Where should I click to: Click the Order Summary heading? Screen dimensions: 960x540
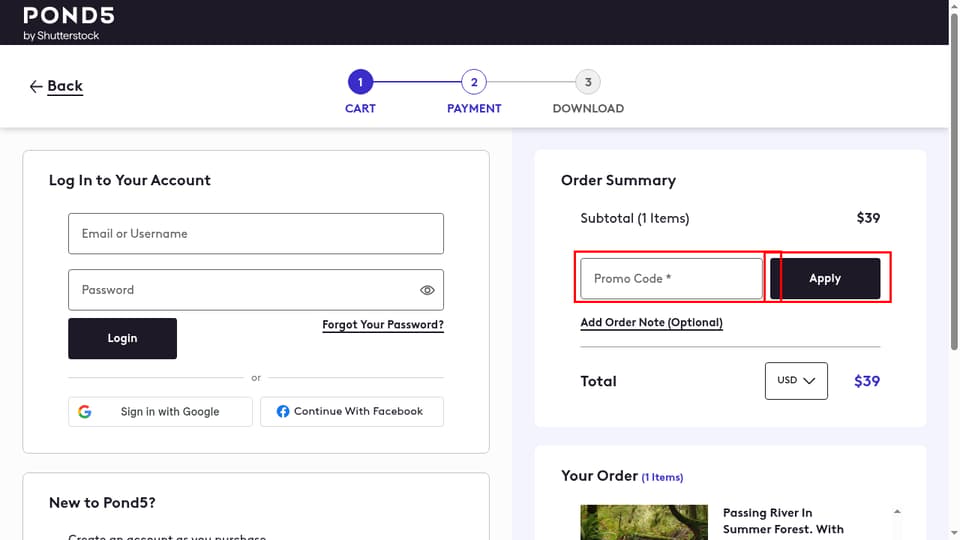[x=618, y=180]
